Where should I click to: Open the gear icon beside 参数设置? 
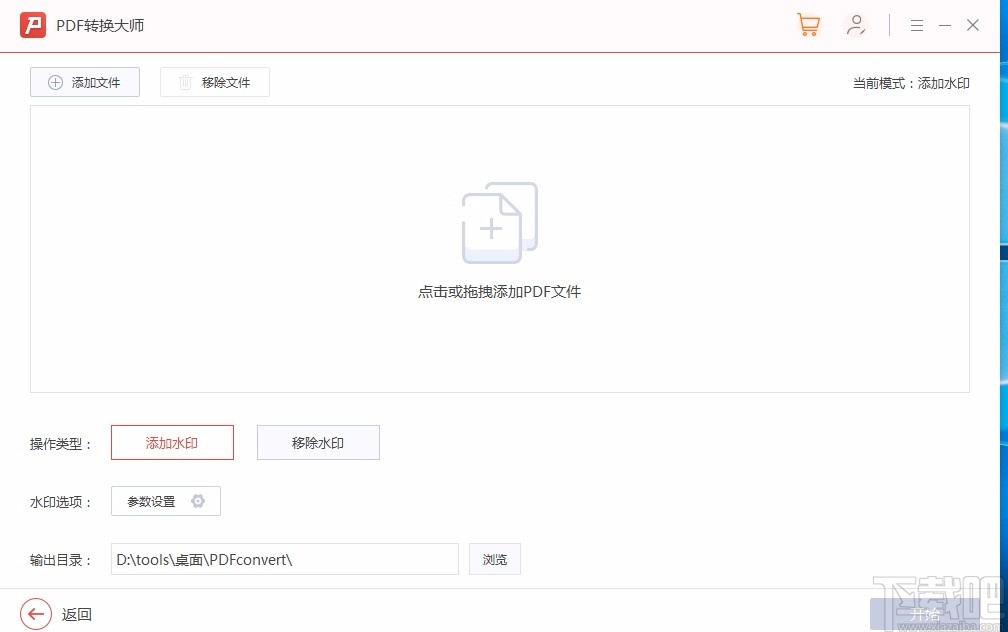[198, 501]
